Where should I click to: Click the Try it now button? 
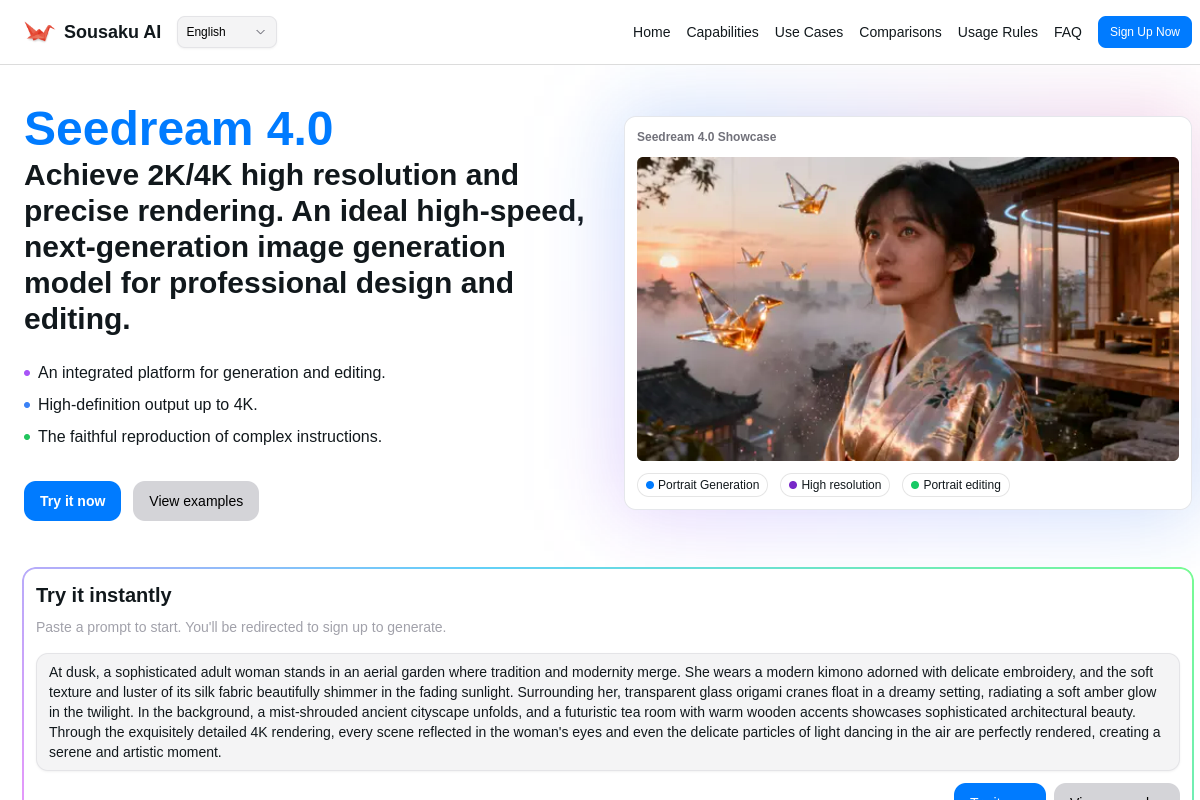coord(72,501)
